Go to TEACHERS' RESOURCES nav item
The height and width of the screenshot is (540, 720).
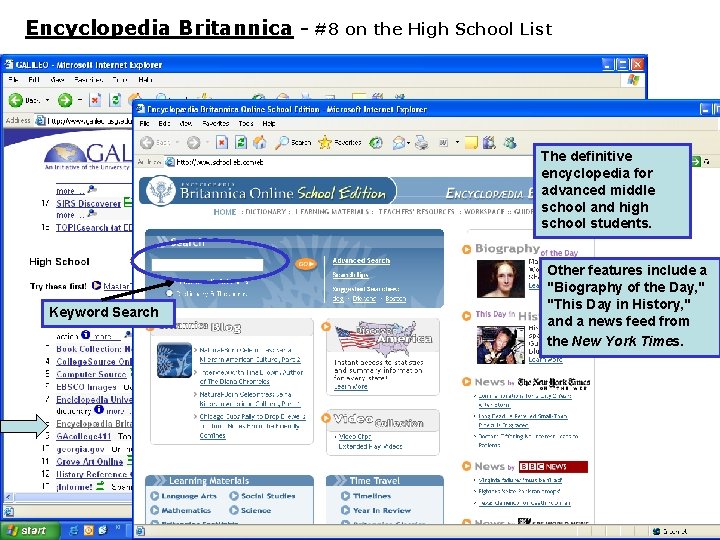click(416, 212)
